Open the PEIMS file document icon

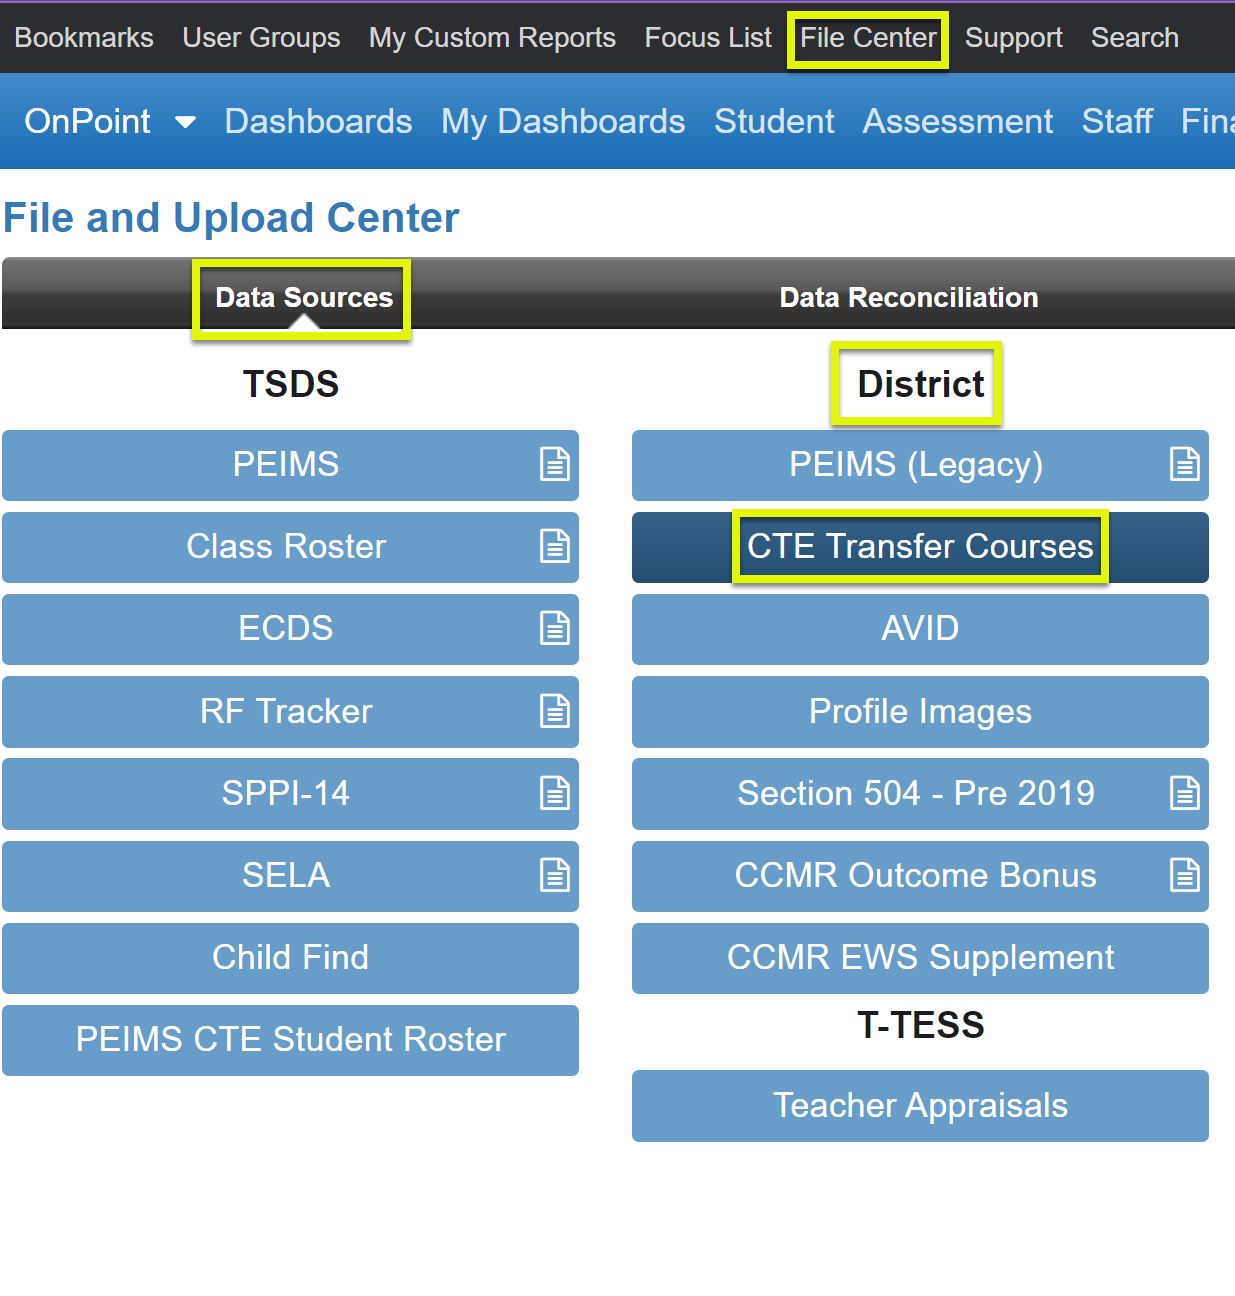[555, 464]
